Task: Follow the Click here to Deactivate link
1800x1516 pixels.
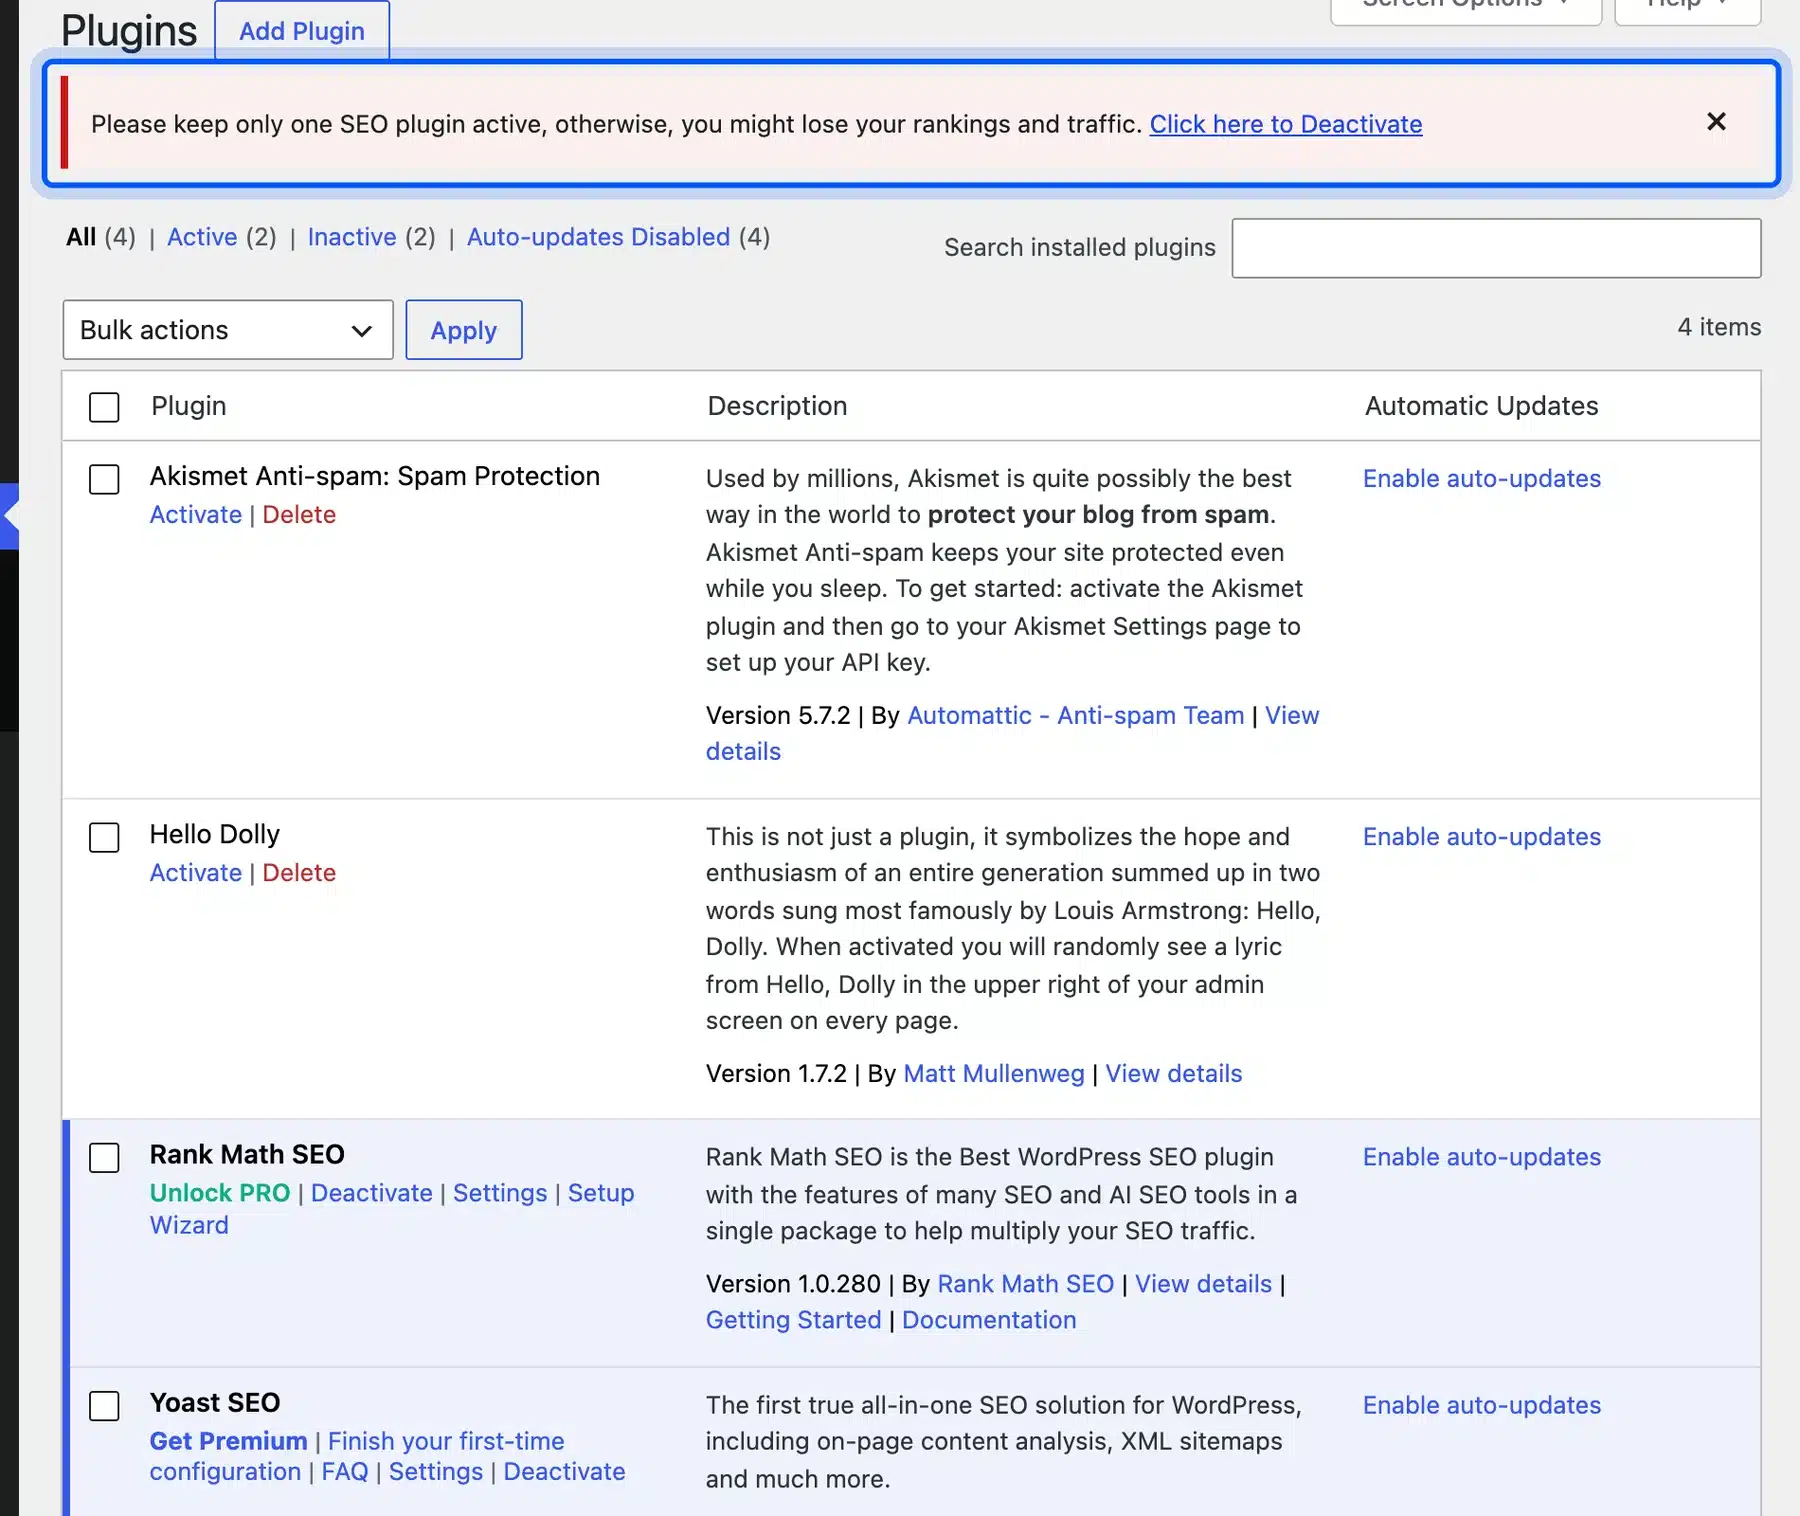Action: point(1286,124)
